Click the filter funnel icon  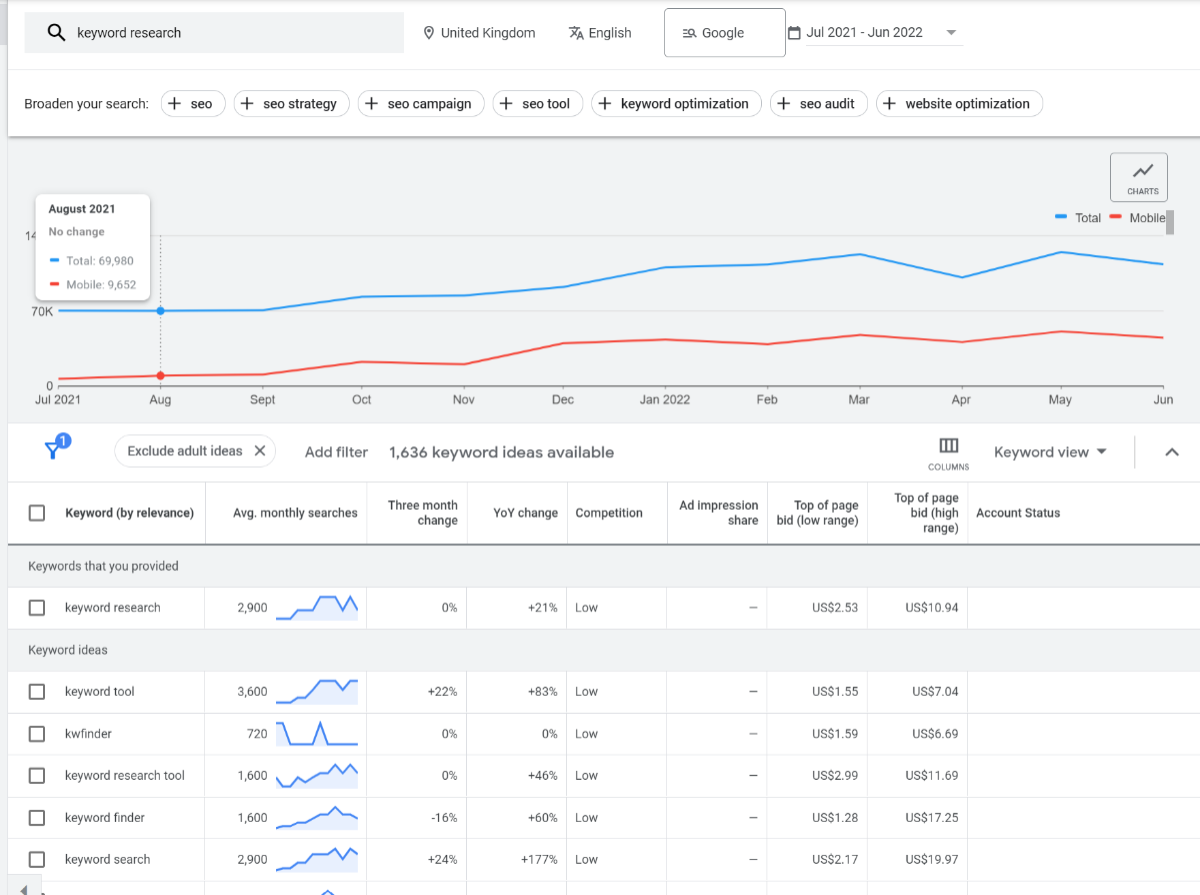pyautogui.click(x=55, y=450)
